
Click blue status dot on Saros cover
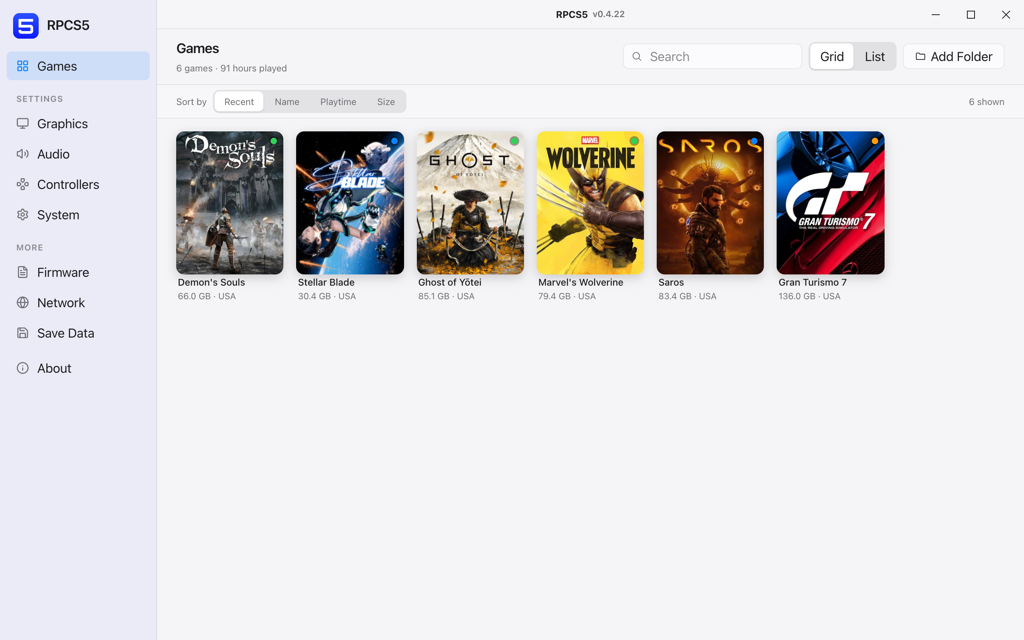click(x=754, y=141)
